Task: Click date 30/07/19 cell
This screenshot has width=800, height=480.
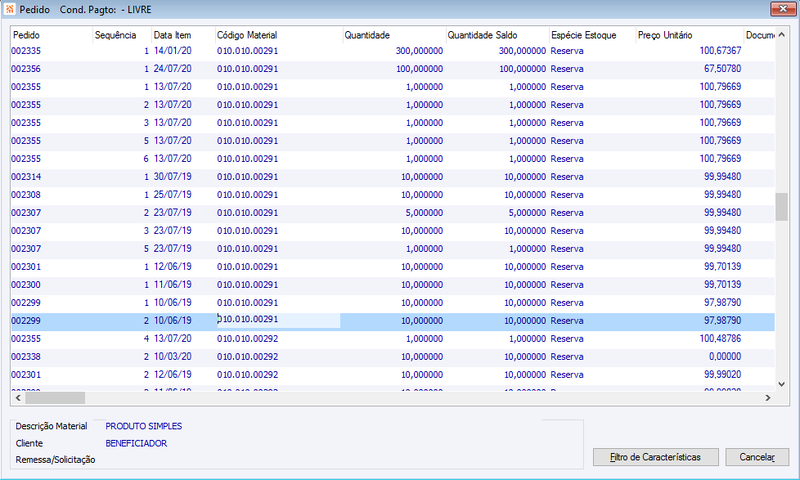Action: coord(172,177)
